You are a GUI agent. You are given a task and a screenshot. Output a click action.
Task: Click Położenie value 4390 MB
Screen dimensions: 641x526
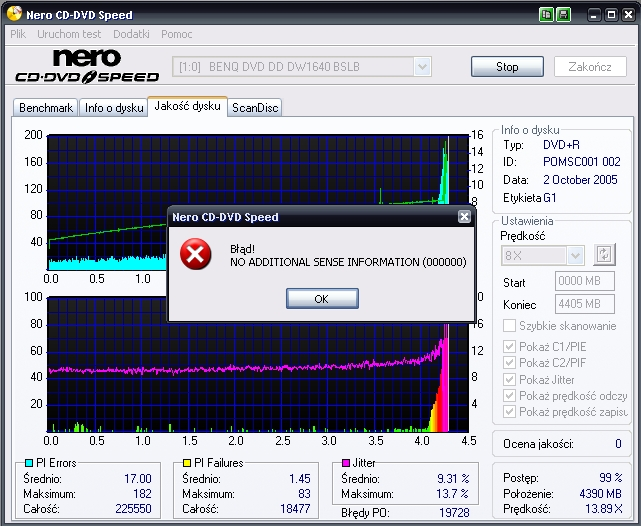(x=600, y=494)
